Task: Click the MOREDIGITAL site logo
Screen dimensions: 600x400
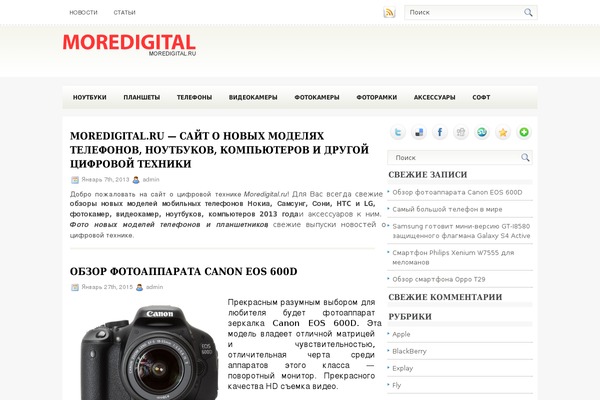Action: tap(129, 45)
